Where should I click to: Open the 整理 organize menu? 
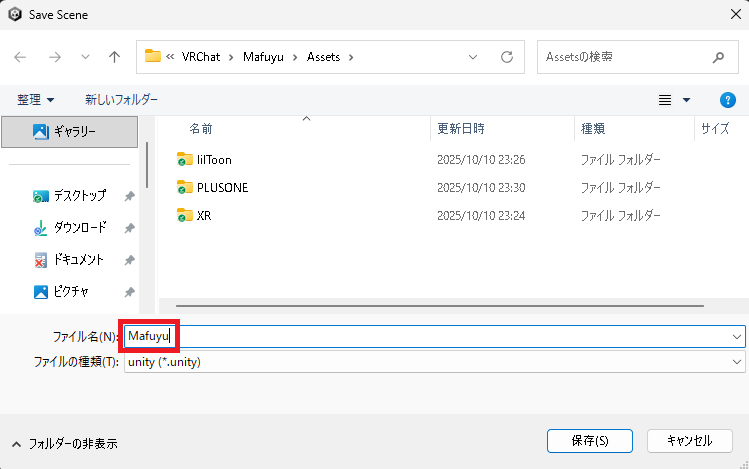coord(35,100)
